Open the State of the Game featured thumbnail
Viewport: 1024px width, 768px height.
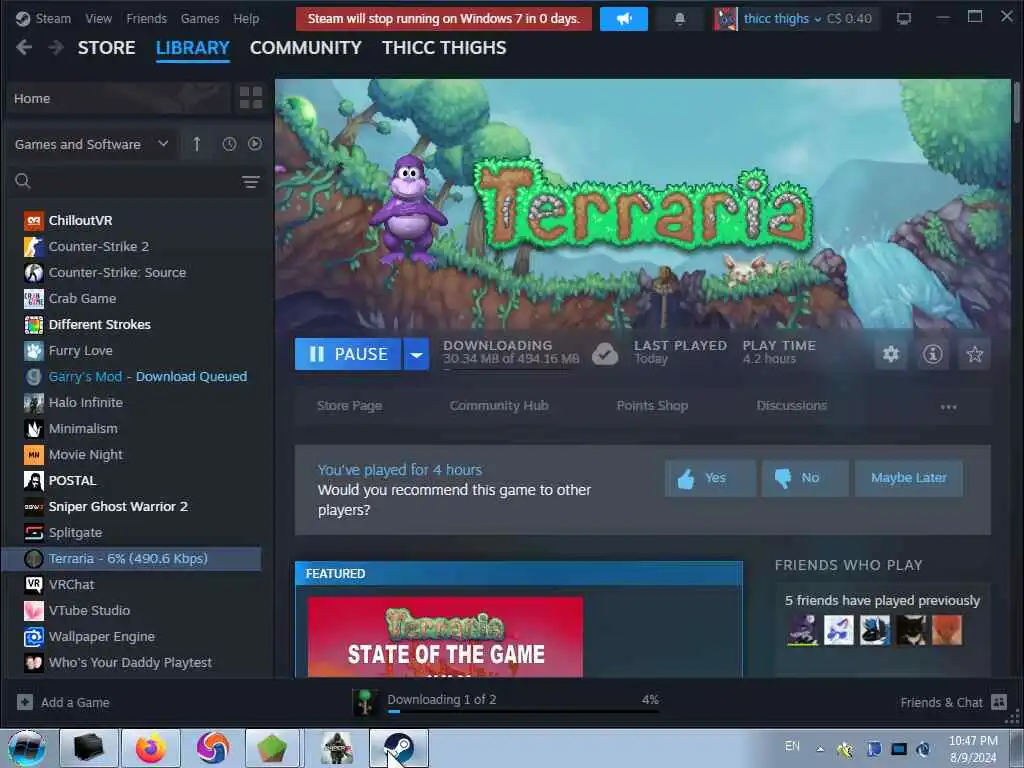pyautogui.click(x=445, y=637)
